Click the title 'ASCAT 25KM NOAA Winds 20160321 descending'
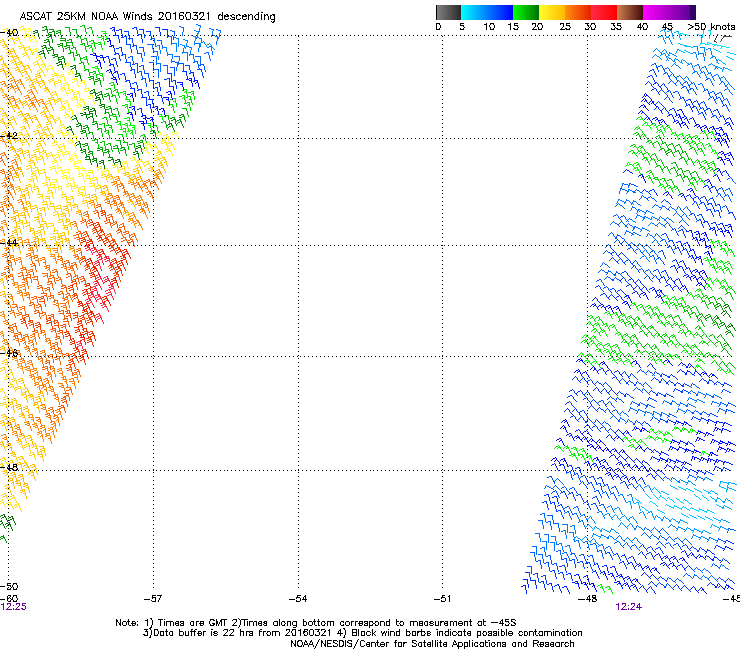 click(x=147, y=17)
